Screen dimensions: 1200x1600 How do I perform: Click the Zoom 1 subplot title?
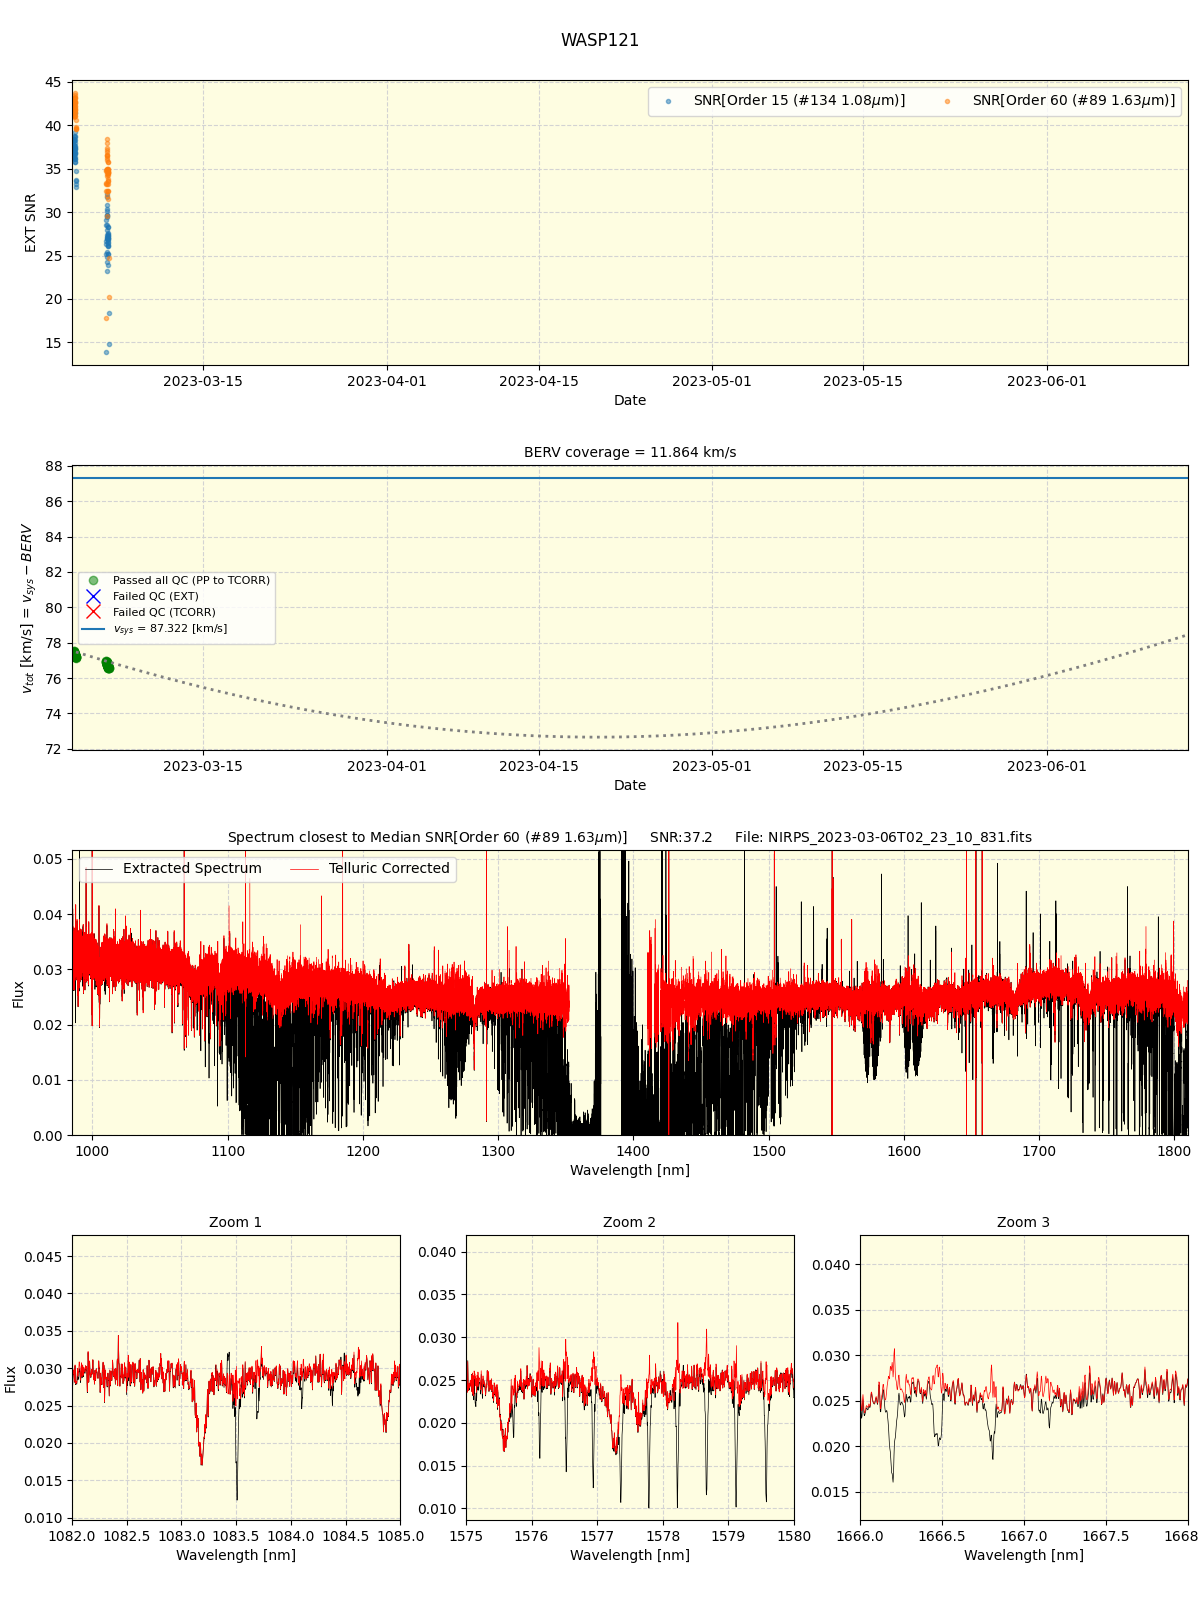(236, 1222)
